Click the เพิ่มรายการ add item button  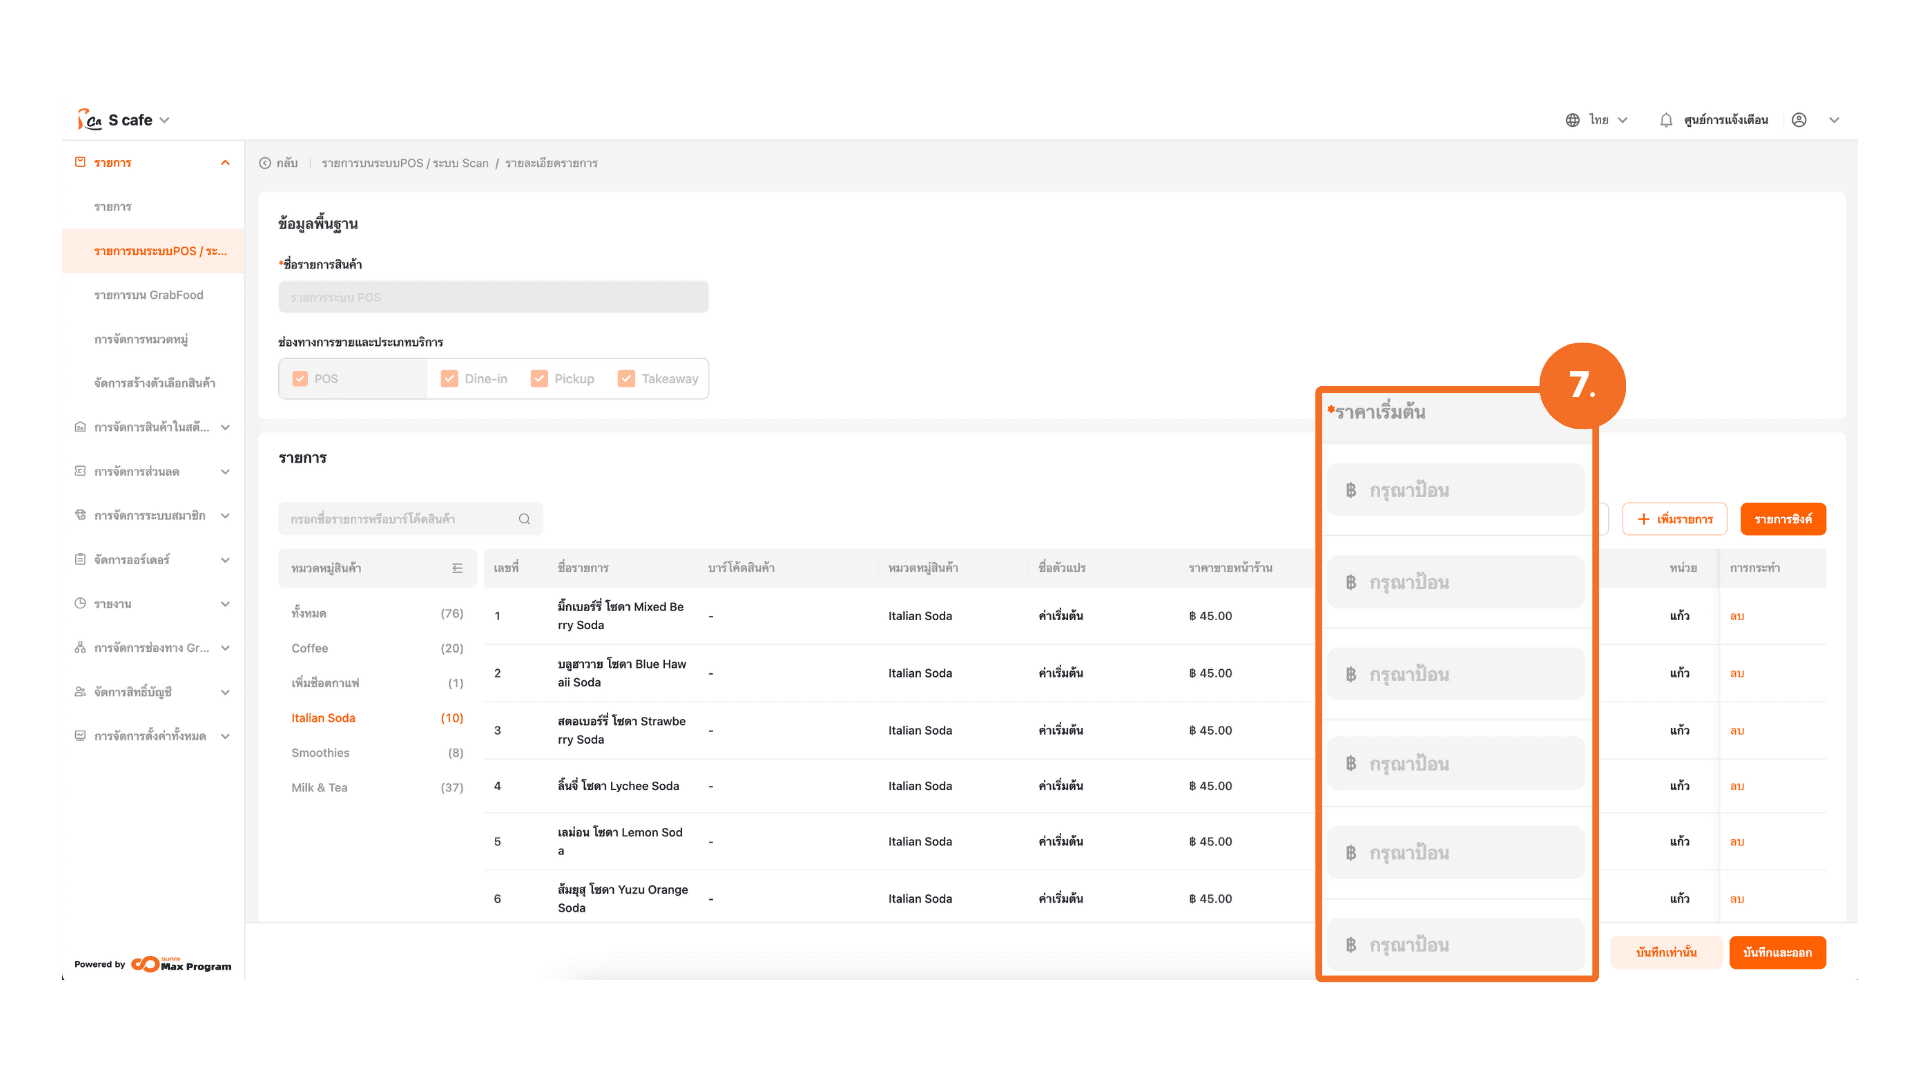[x=1674, y=519]
